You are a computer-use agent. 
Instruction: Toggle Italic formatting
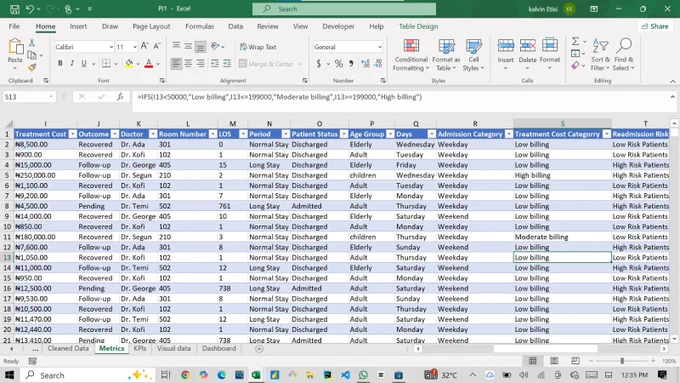[72, 64]
